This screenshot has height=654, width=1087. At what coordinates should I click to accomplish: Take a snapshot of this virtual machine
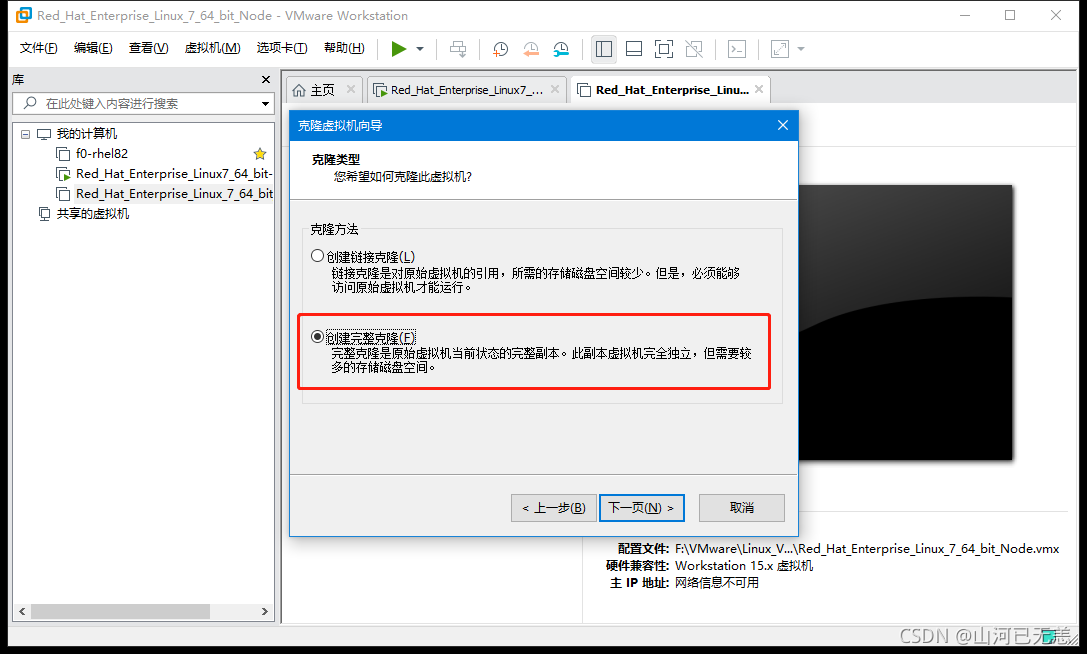click(500, 49)
